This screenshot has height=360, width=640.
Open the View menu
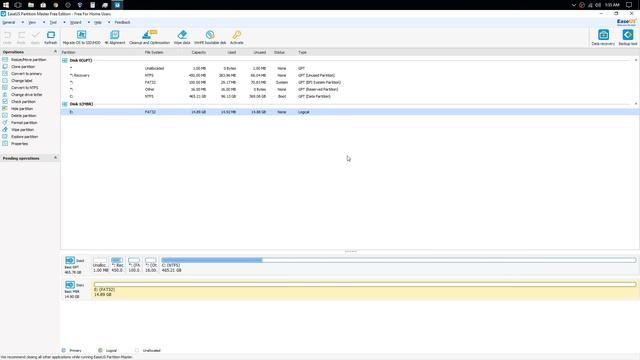pos(32,22)
